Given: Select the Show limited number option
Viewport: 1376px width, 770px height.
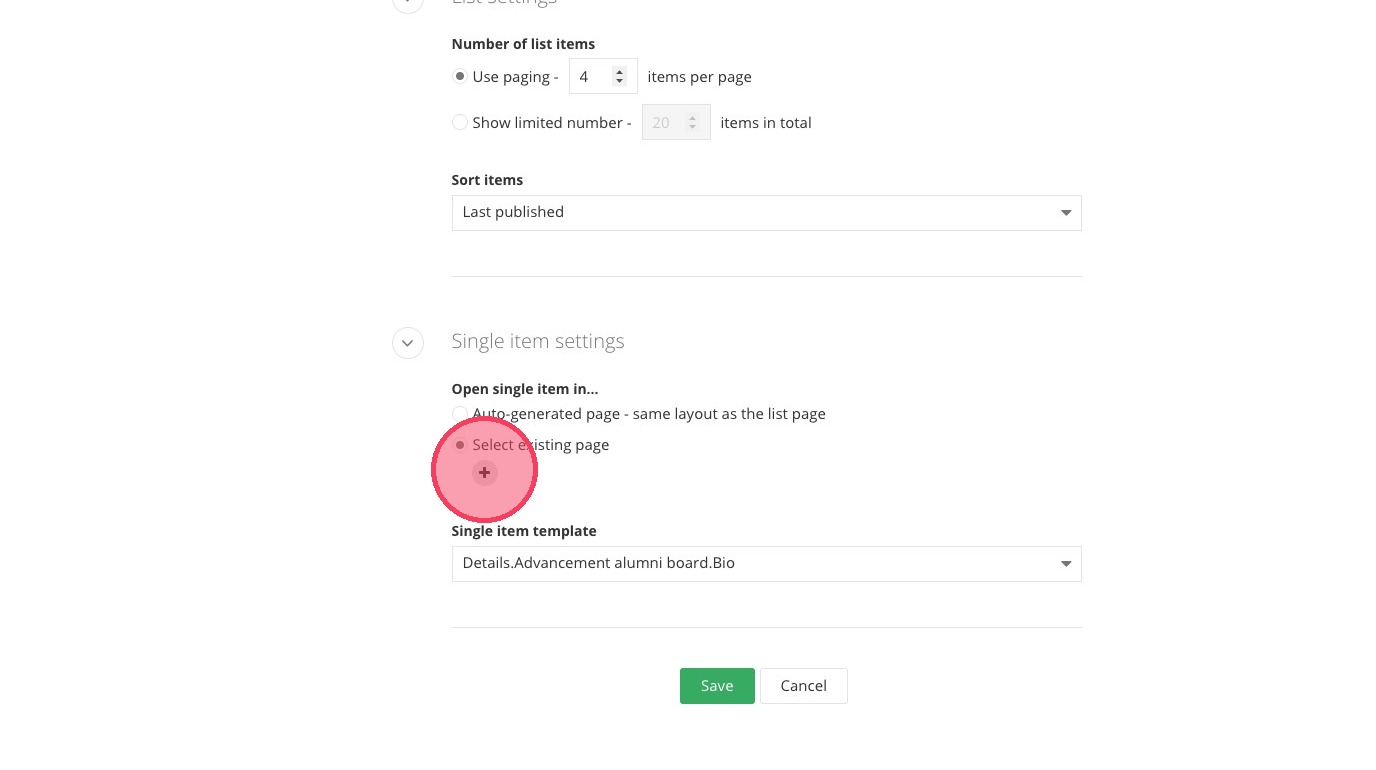Looking at the screenshot, I should click(460, 123).
